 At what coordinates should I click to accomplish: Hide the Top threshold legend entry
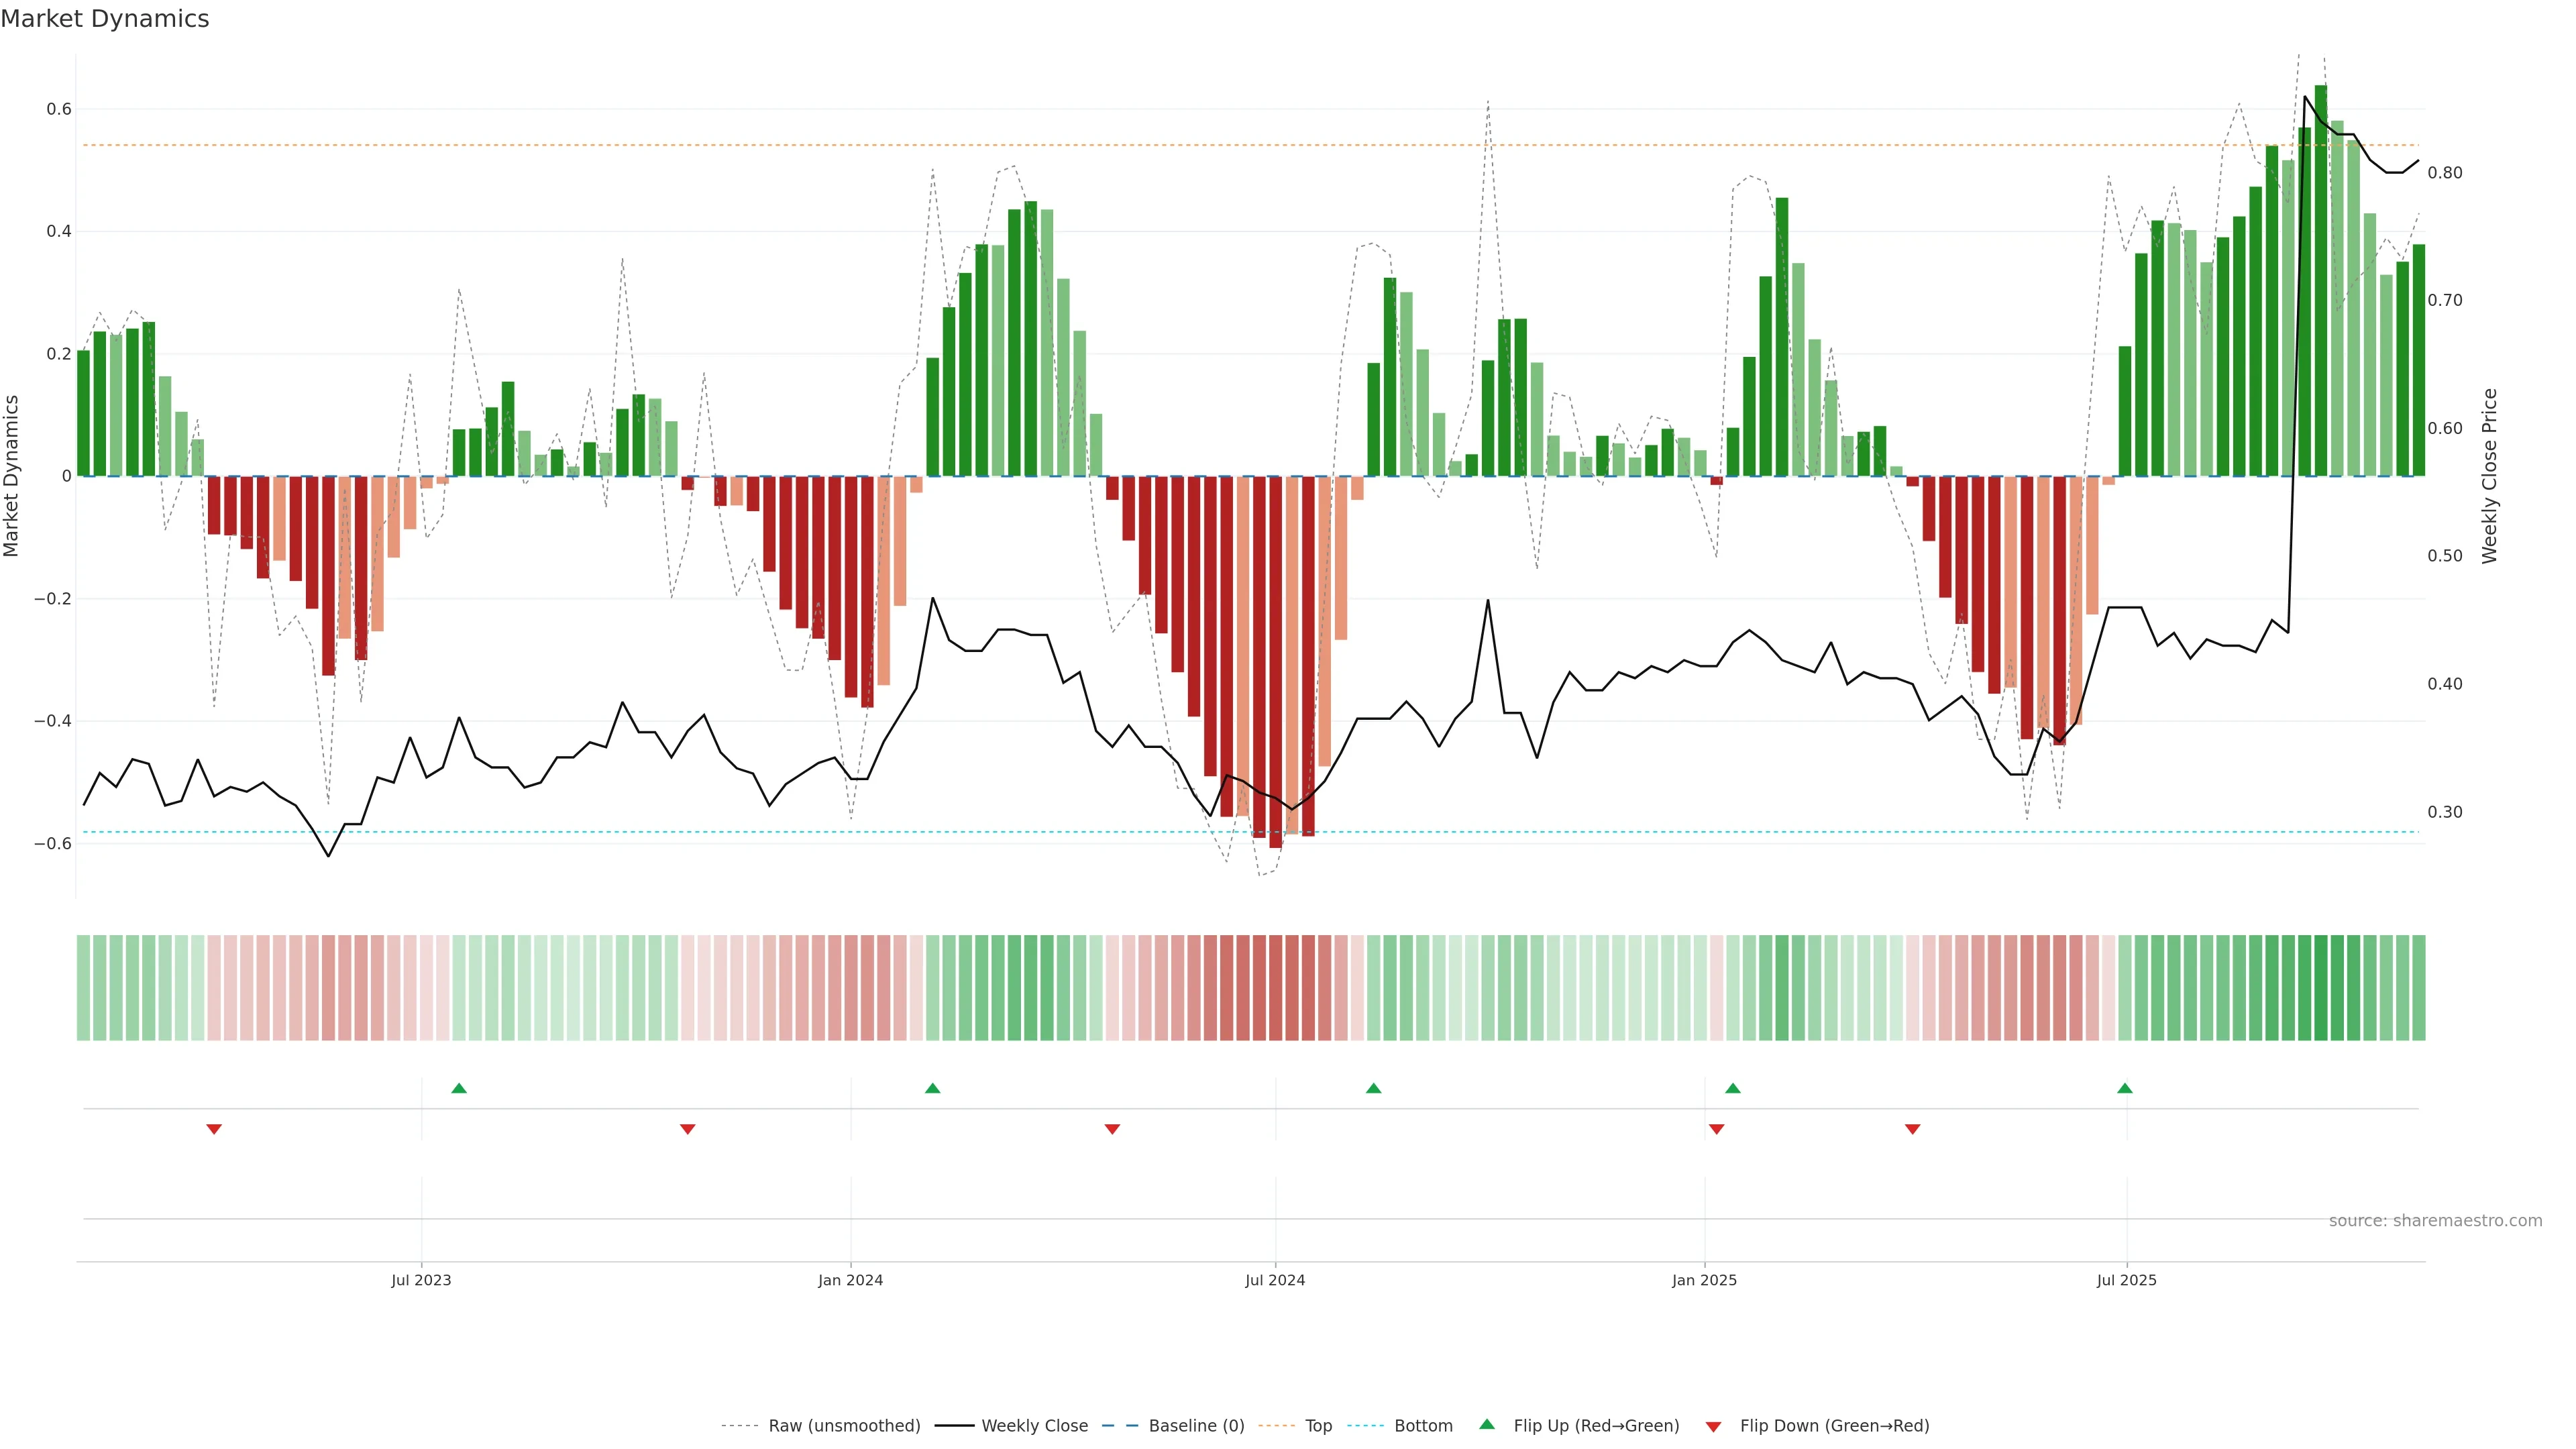tap(1318, 1426)
